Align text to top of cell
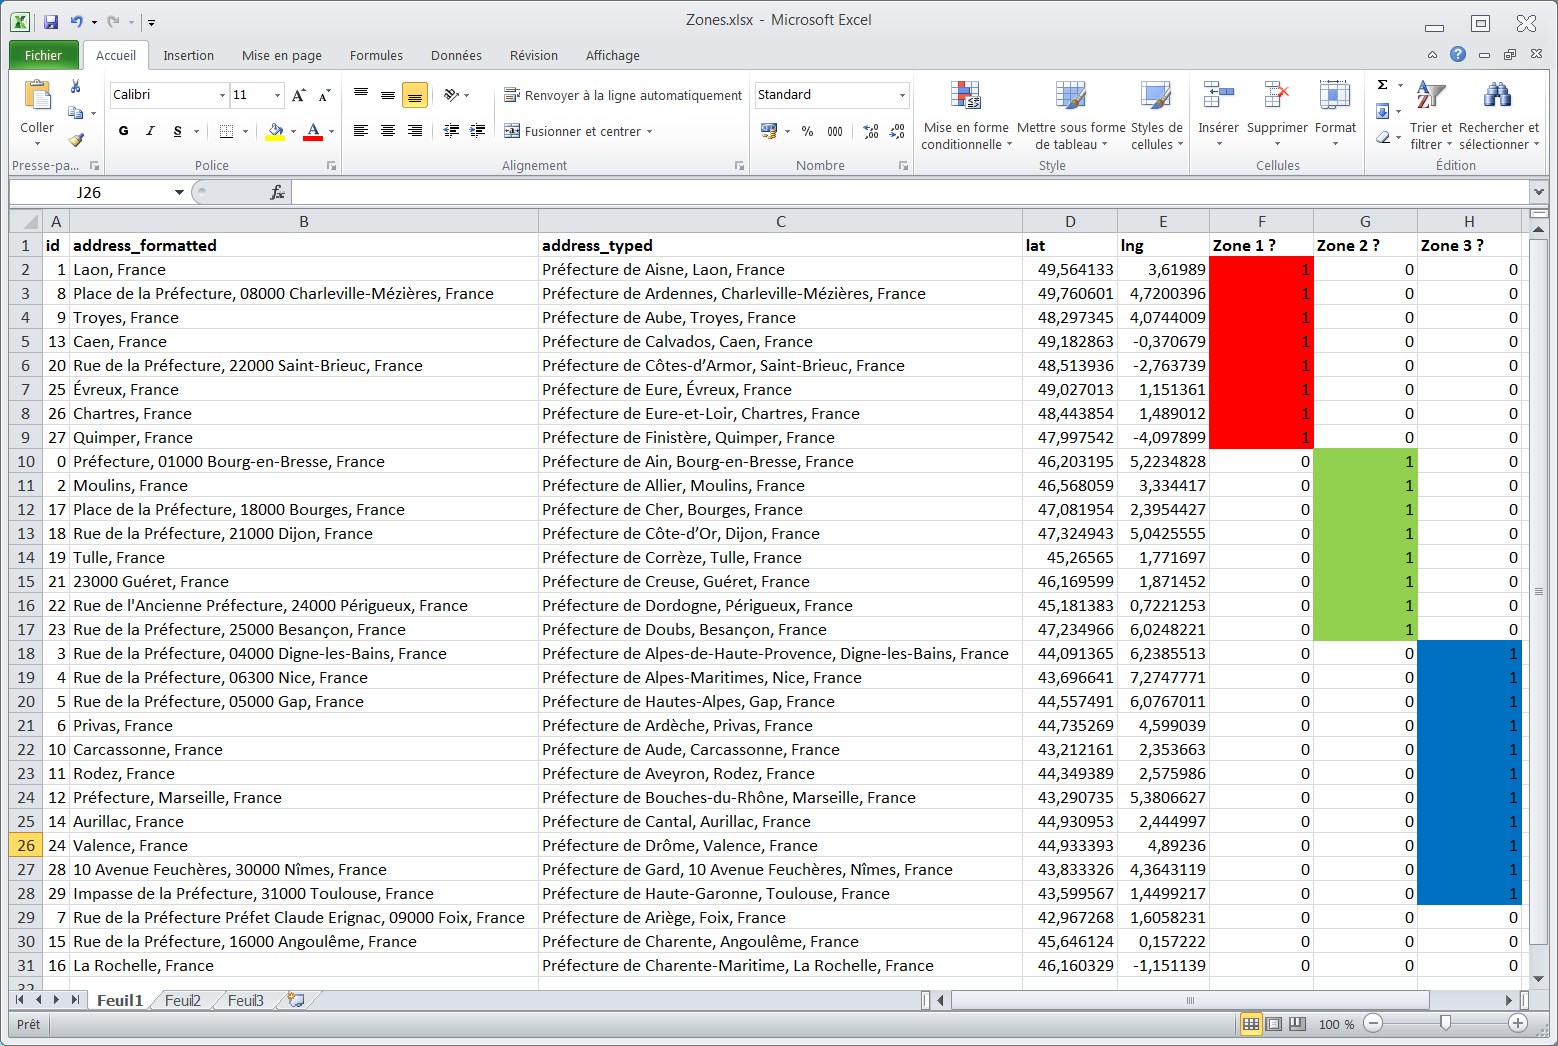The height and width of the screenshot is (1046, 1558). [361, 95]
